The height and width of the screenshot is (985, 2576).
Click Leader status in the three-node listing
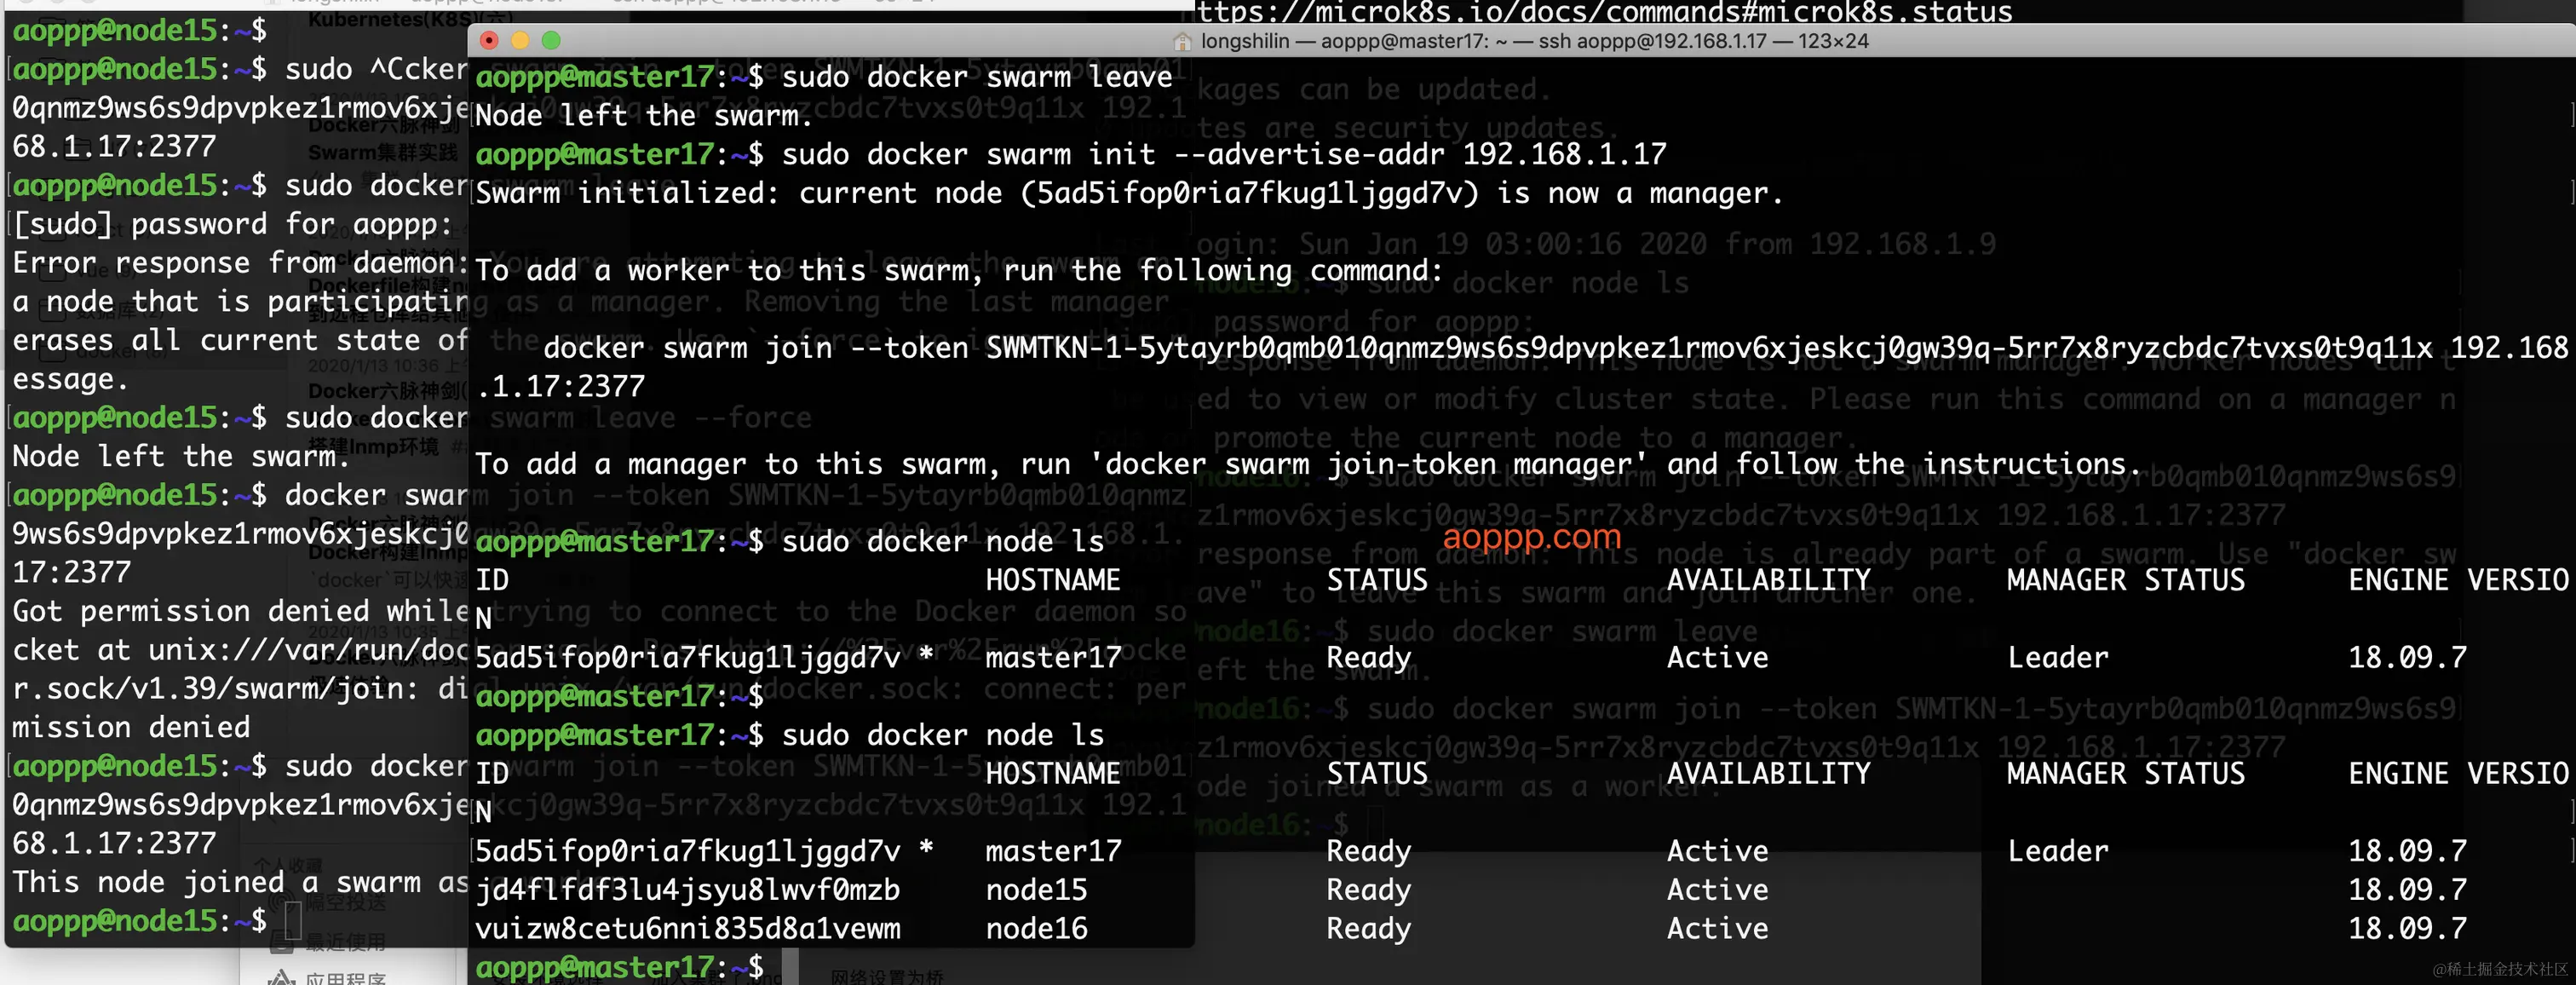tap(2057, 850)
